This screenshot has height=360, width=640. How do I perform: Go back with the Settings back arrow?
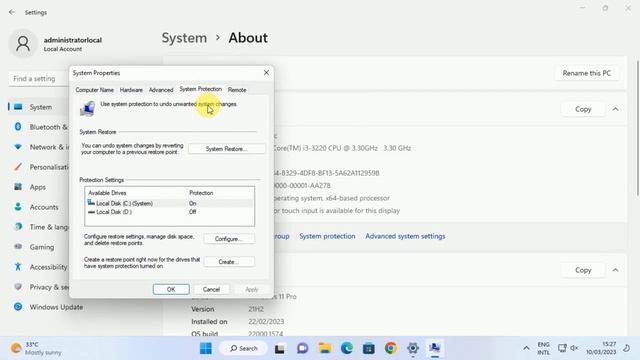tap(11, 12)
